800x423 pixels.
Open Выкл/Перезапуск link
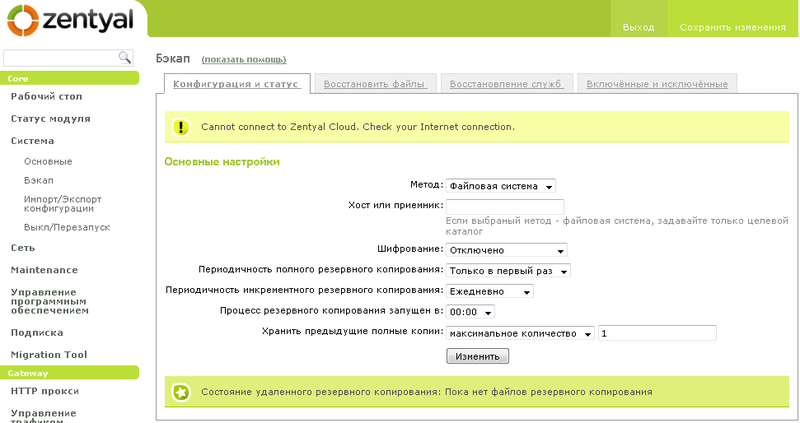[67, 228]
